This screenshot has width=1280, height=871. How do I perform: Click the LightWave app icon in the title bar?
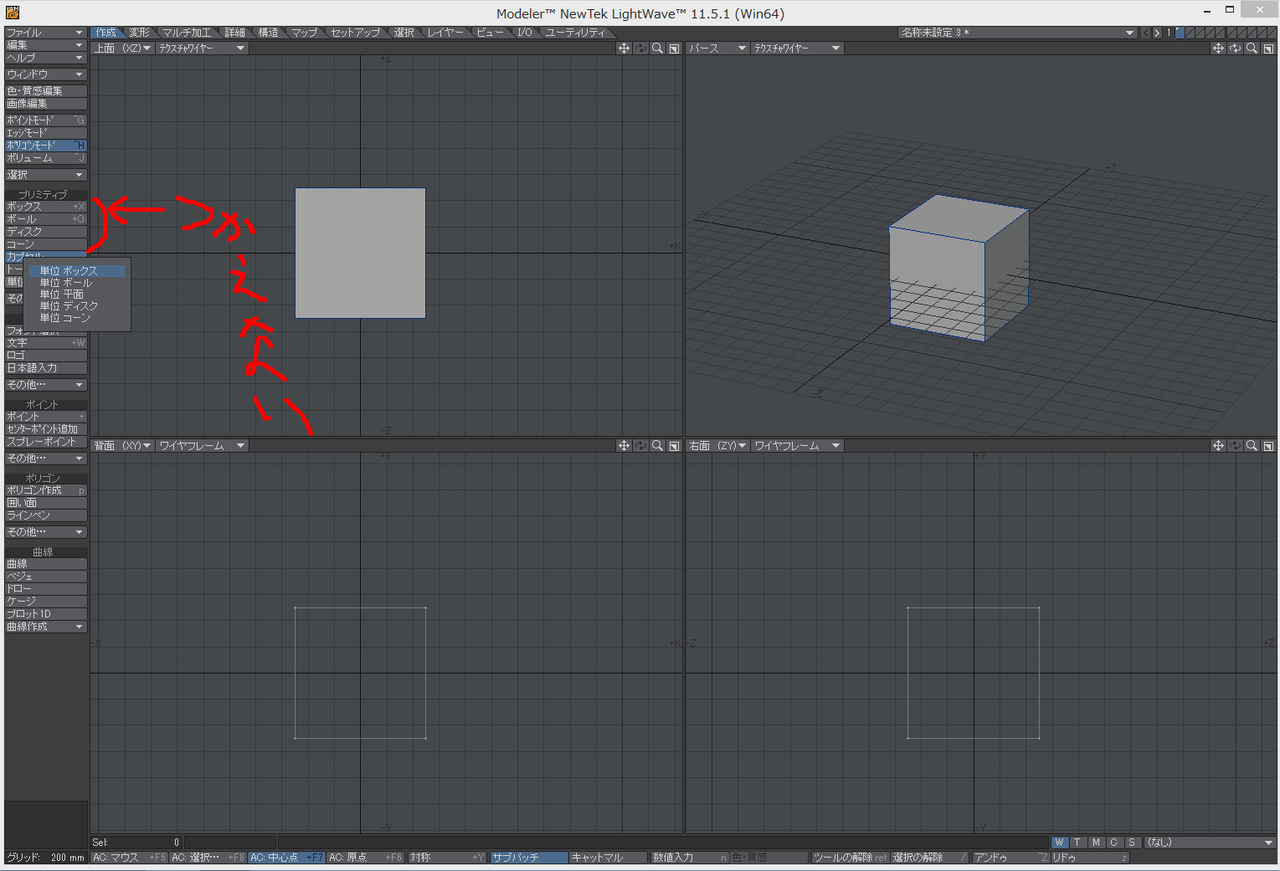click(11, 12)
